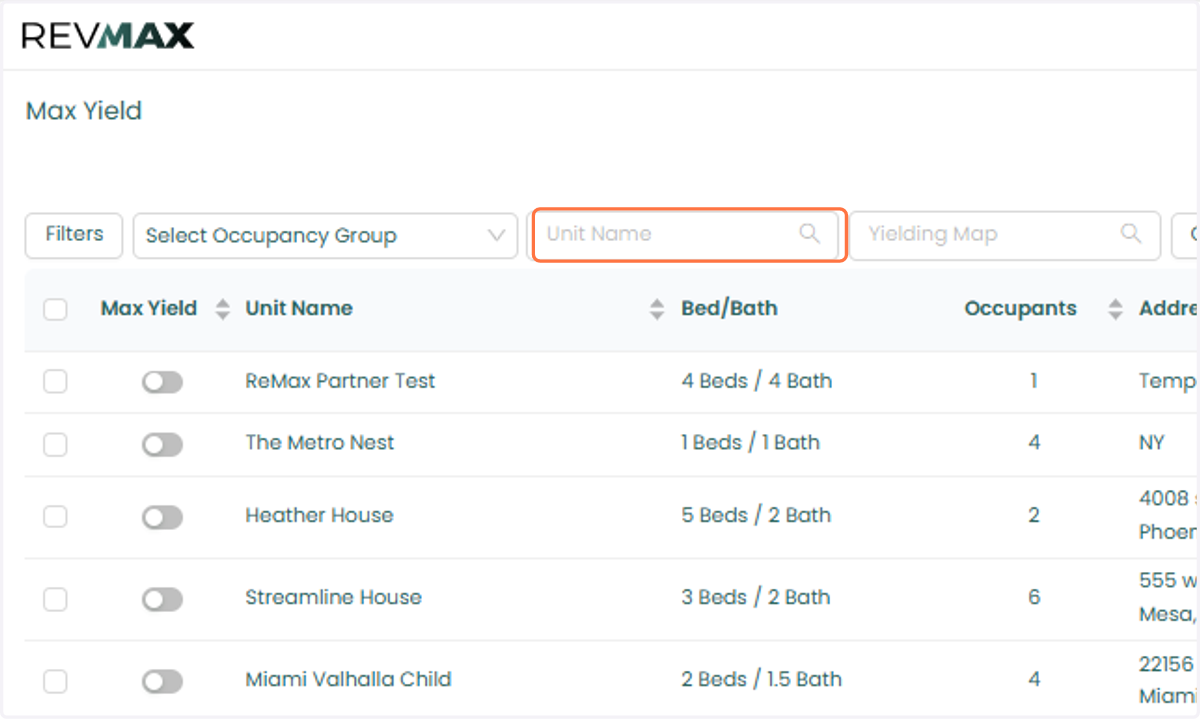Image resolution: width=1200 pixels, height=719 pixels.
Task: Click 4 Beds / 4 Bath cell
Action: (757, 381)
